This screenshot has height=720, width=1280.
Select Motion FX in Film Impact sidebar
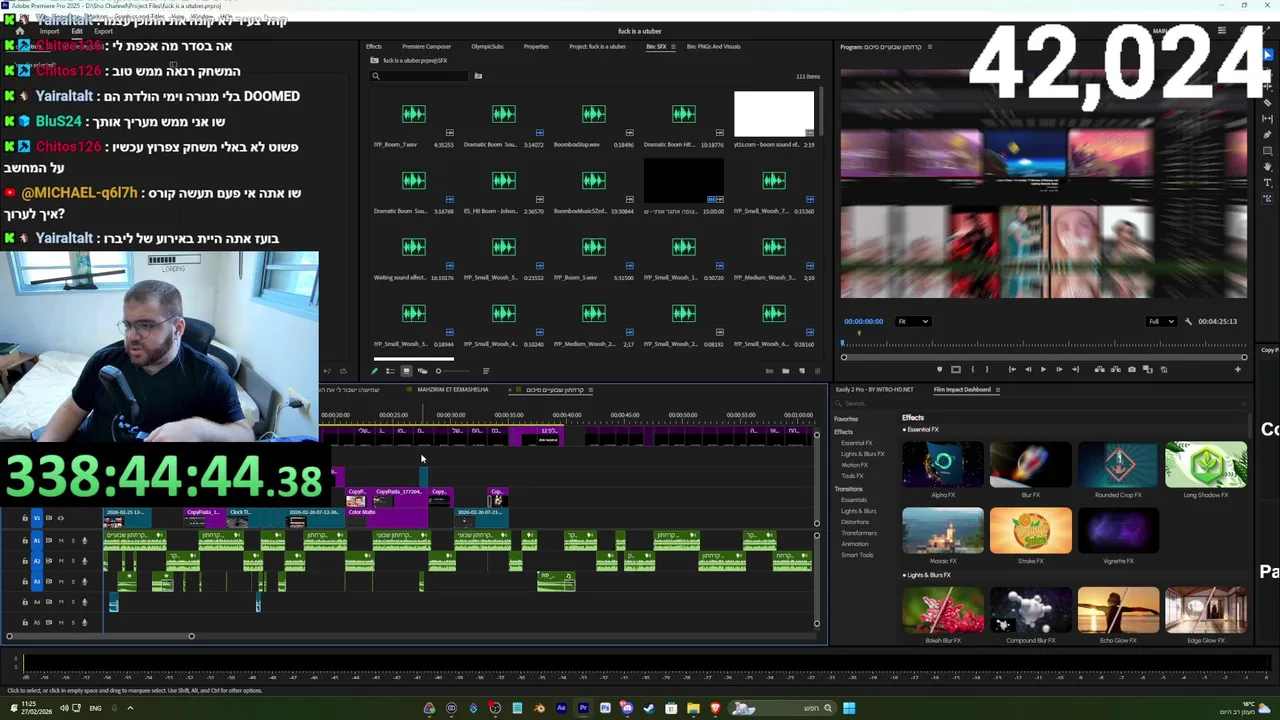pos(854,465)
